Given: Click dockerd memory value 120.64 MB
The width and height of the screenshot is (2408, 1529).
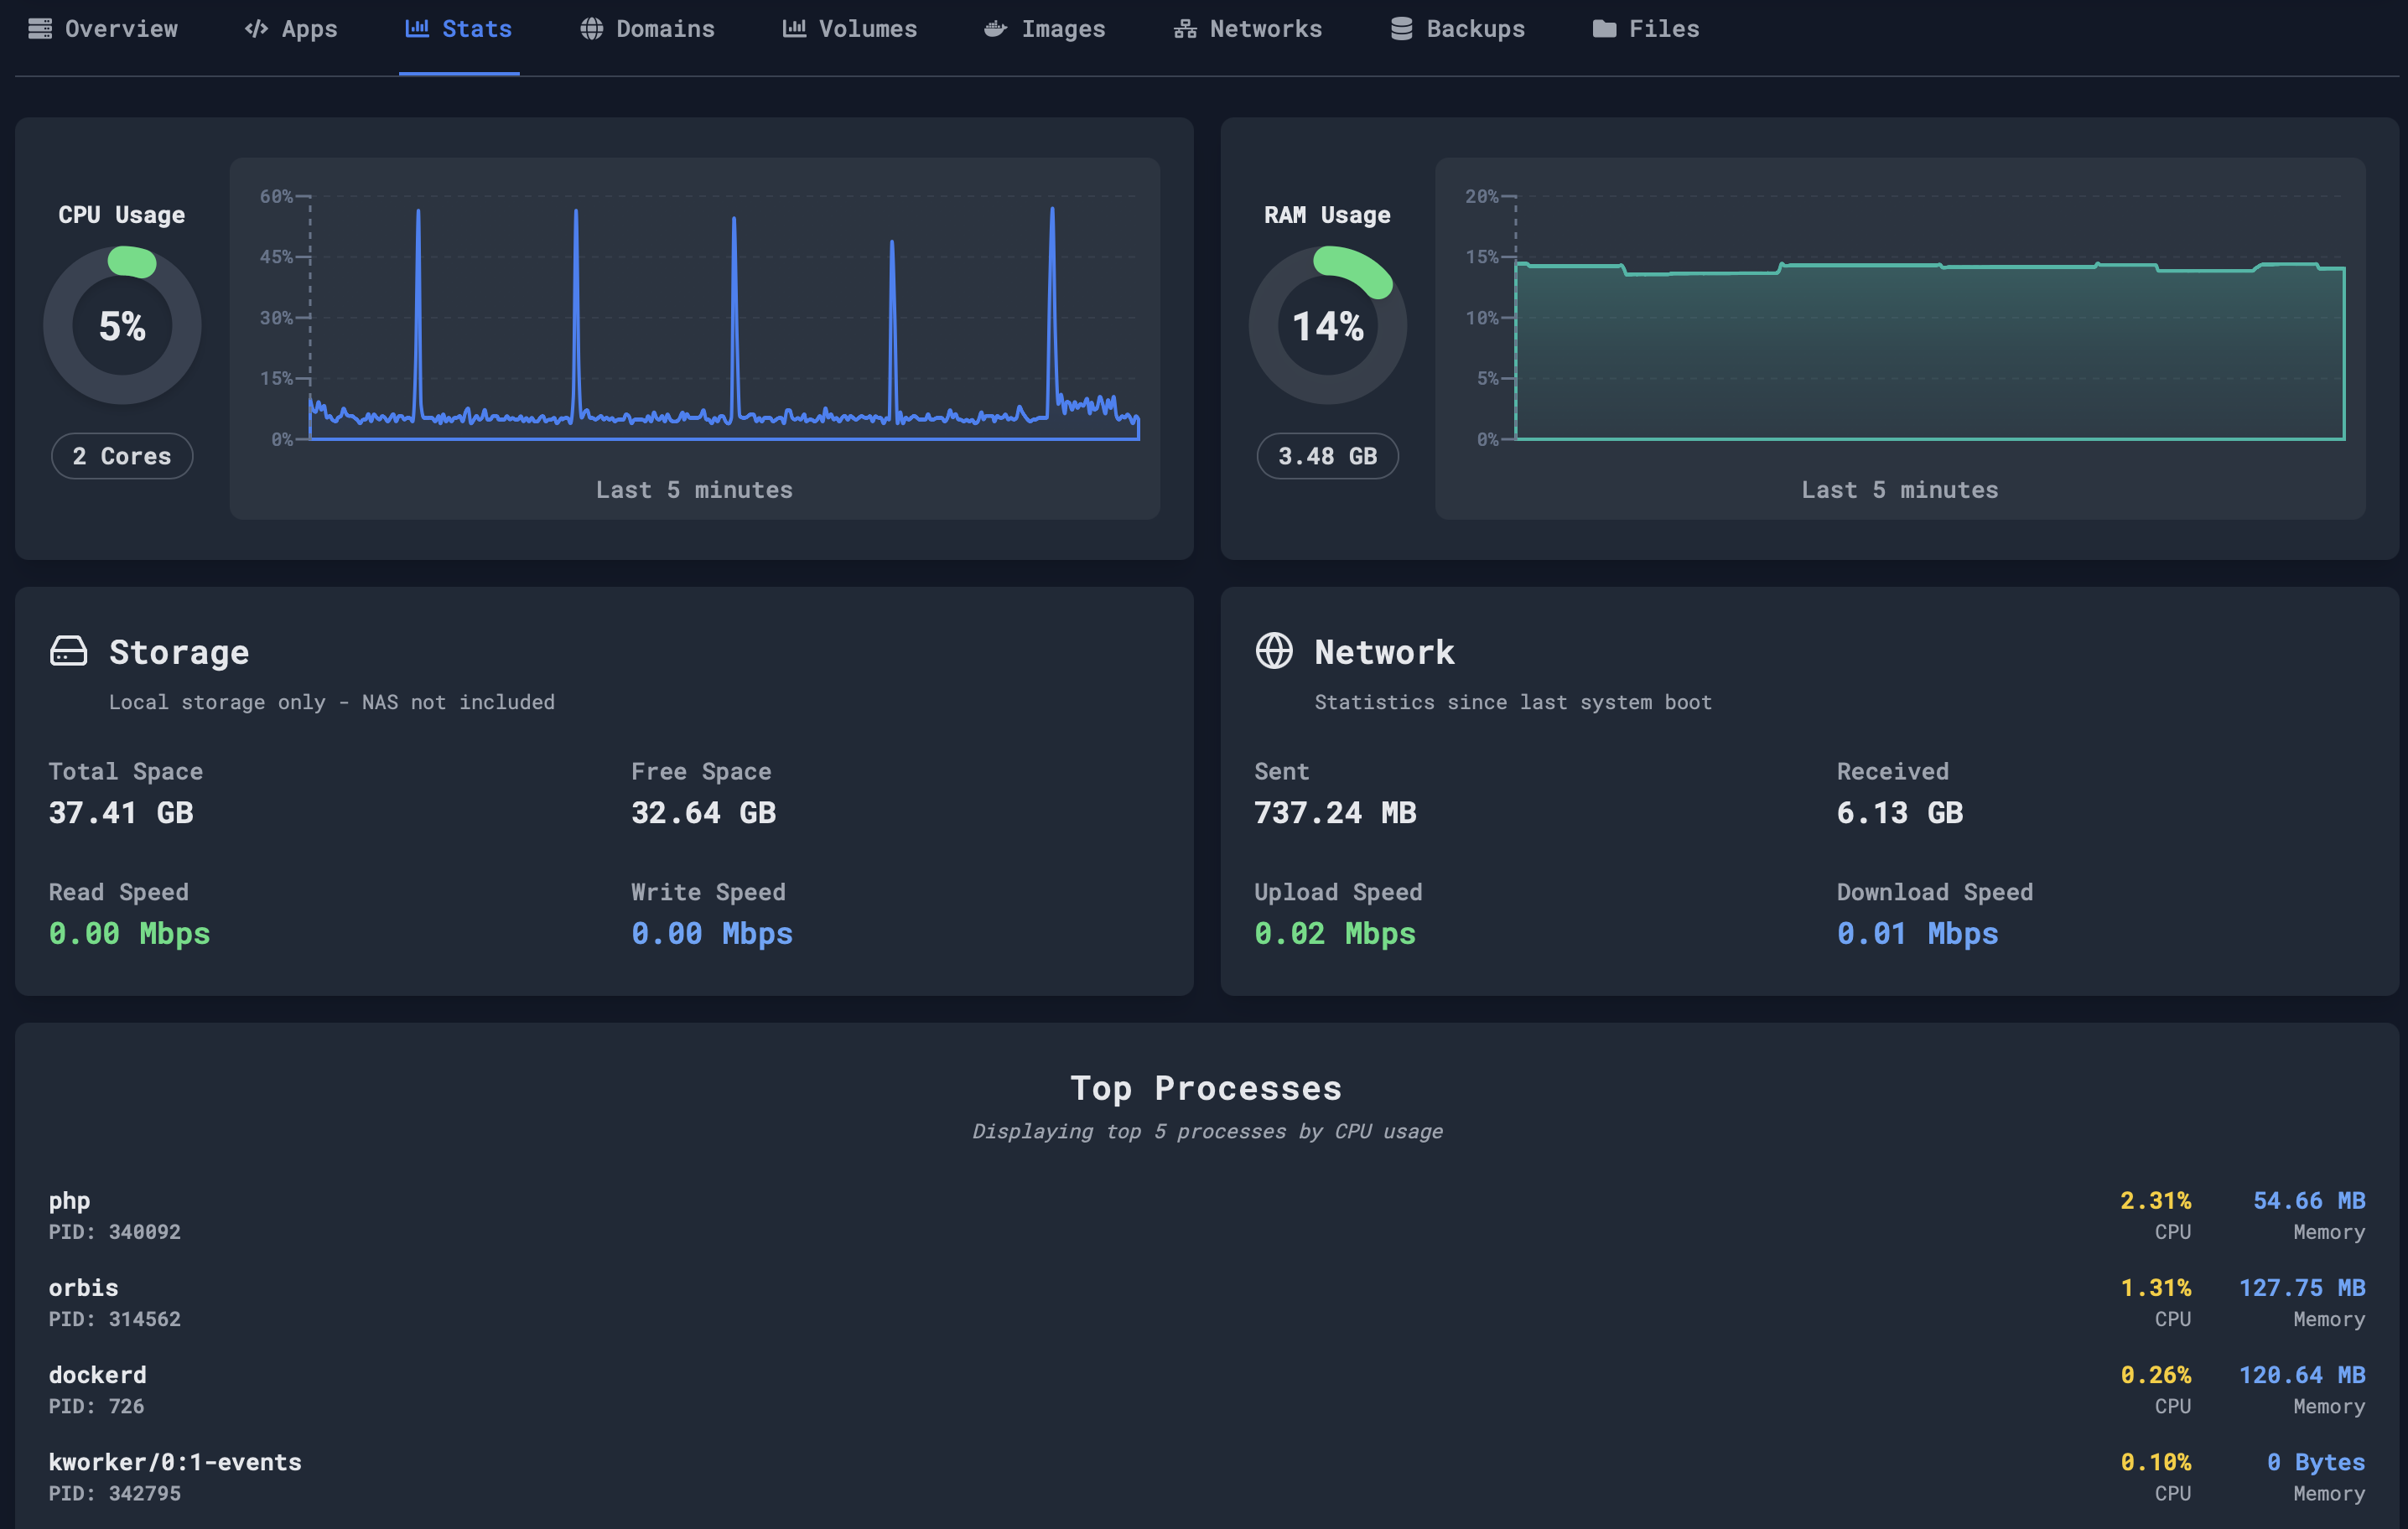Looking at the screenshot, I should coord(2302,1375).
